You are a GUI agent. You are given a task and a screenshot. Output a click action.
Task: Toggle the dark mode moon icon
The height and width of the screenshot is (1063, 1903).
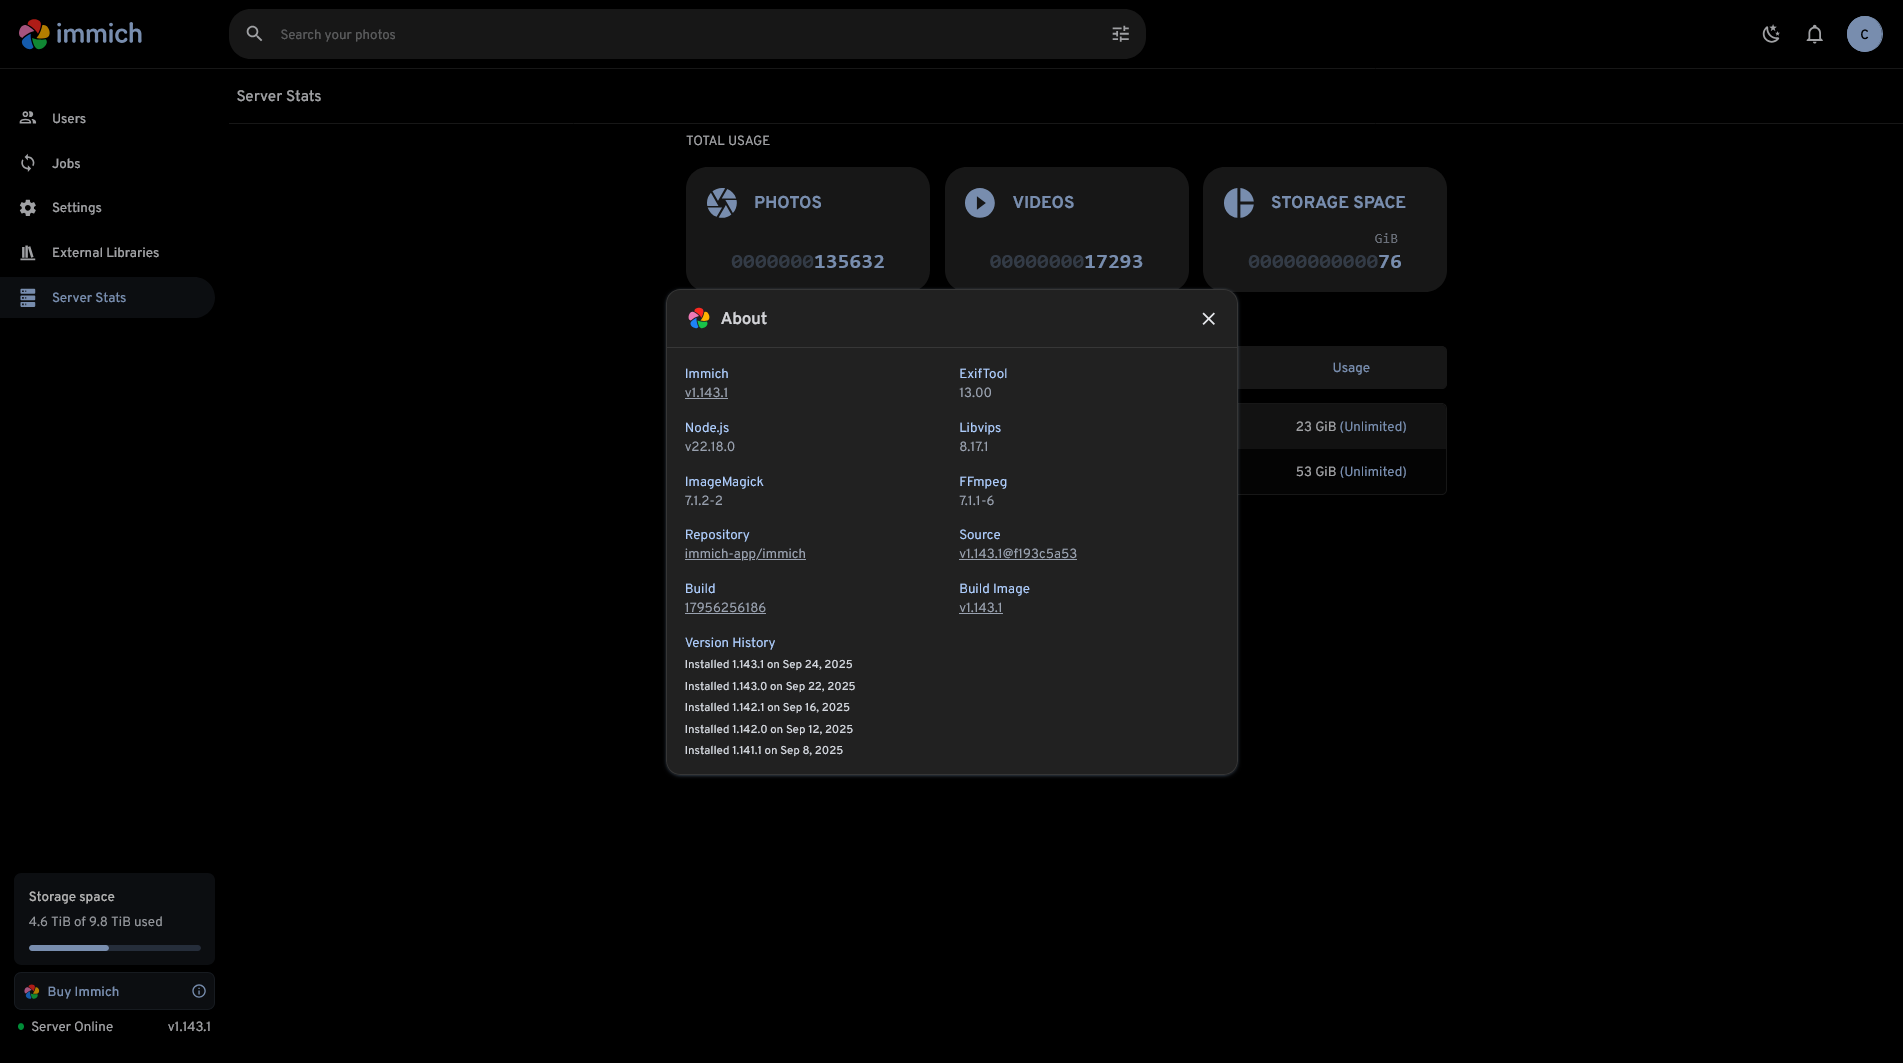tap(1771, 34)
